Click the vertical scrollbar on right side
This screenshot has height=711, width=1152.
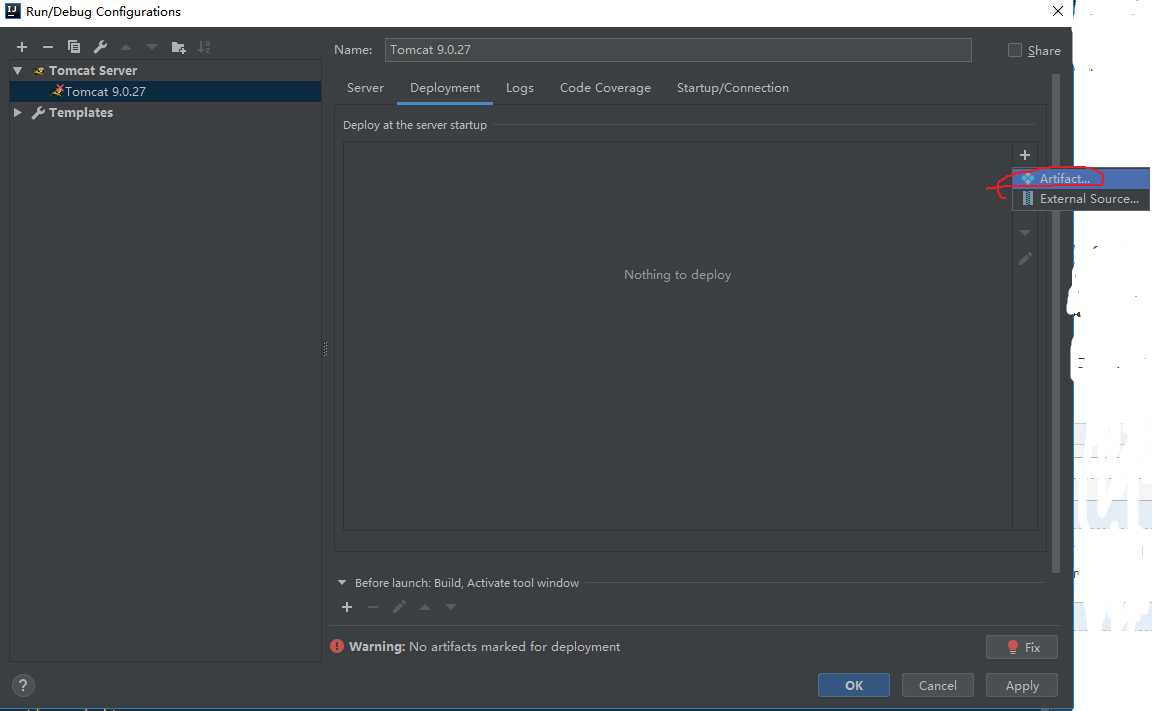point(1056,323)
